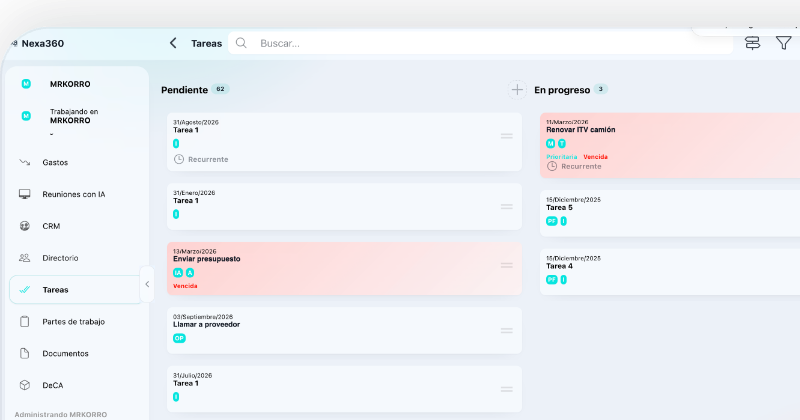Click the PF badge on Tarea 5
Image resolution: width=800 pixels, height=420 pixels.
(552, 221)
